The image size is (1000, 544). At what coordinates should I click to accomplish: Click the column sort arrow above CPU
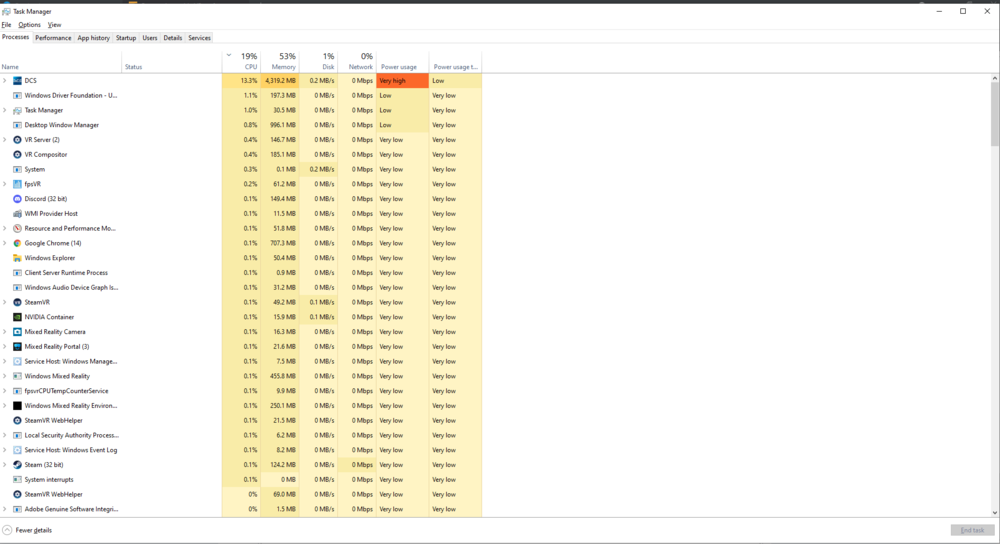coord(228,55)
